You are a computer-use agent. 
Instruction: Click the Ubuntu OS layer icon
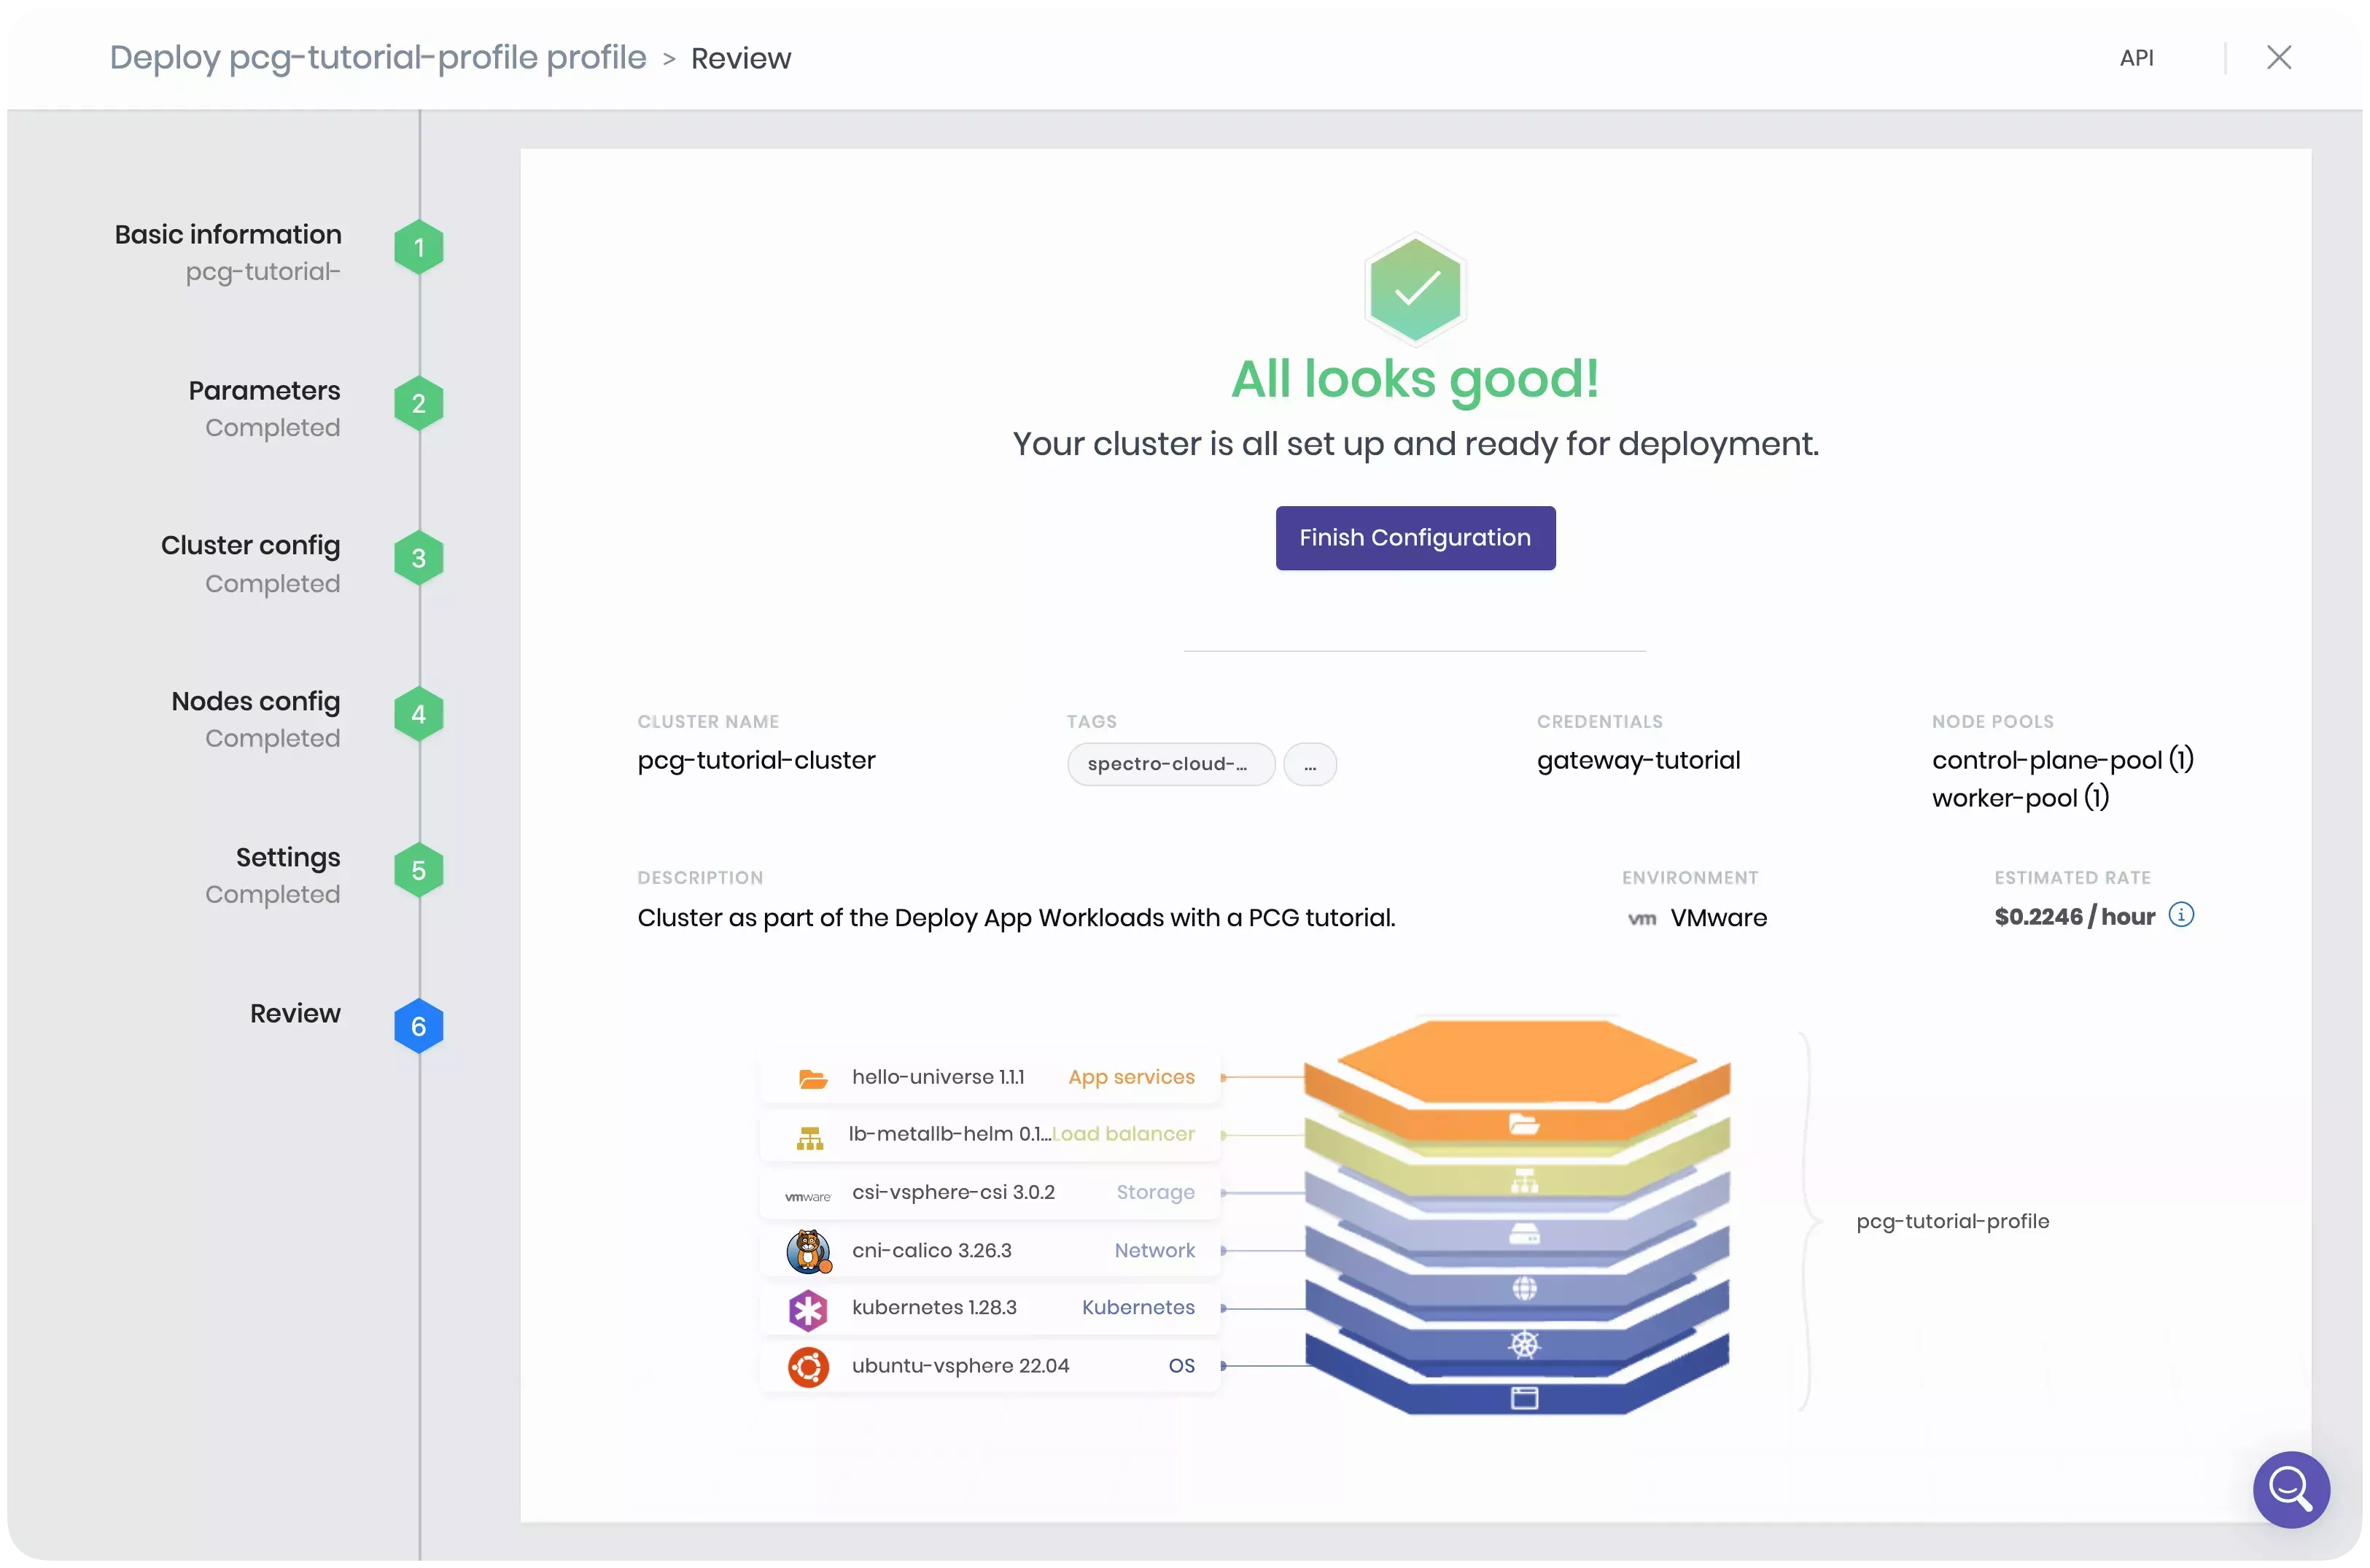click(x=808, y=1367)
